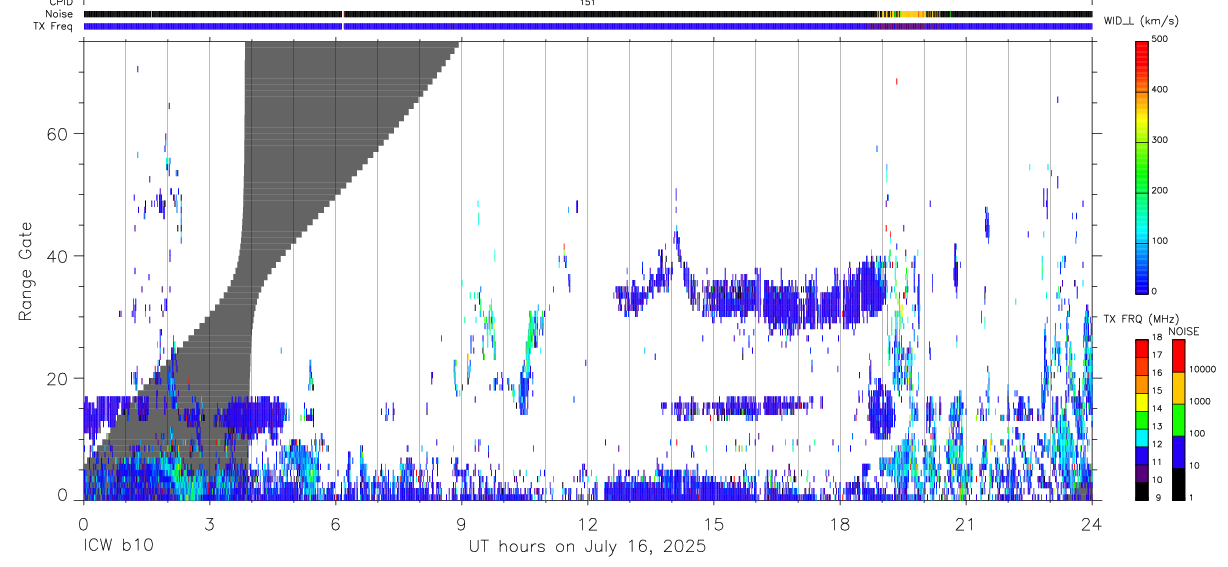
Task: Click the '9' hour tick on time axis
Action: pos(461,524)
